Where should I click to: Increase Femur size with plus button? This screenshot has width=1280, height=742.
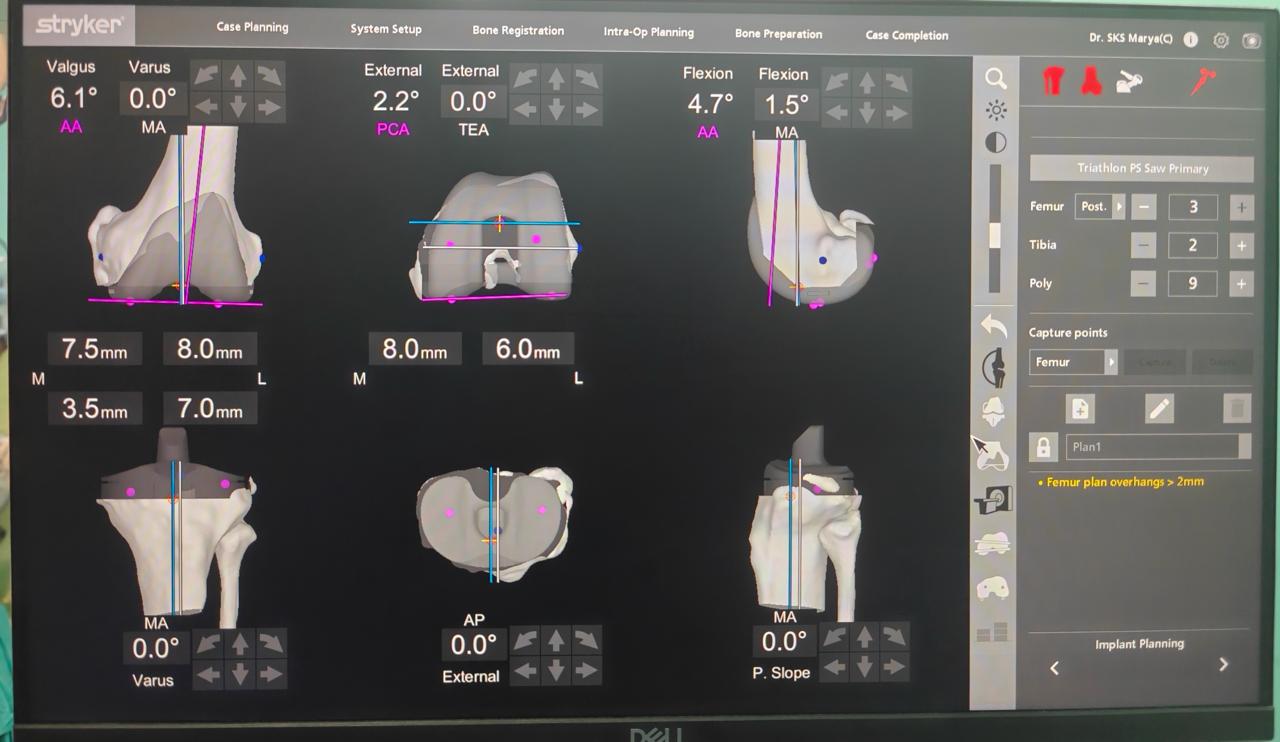1241,207
